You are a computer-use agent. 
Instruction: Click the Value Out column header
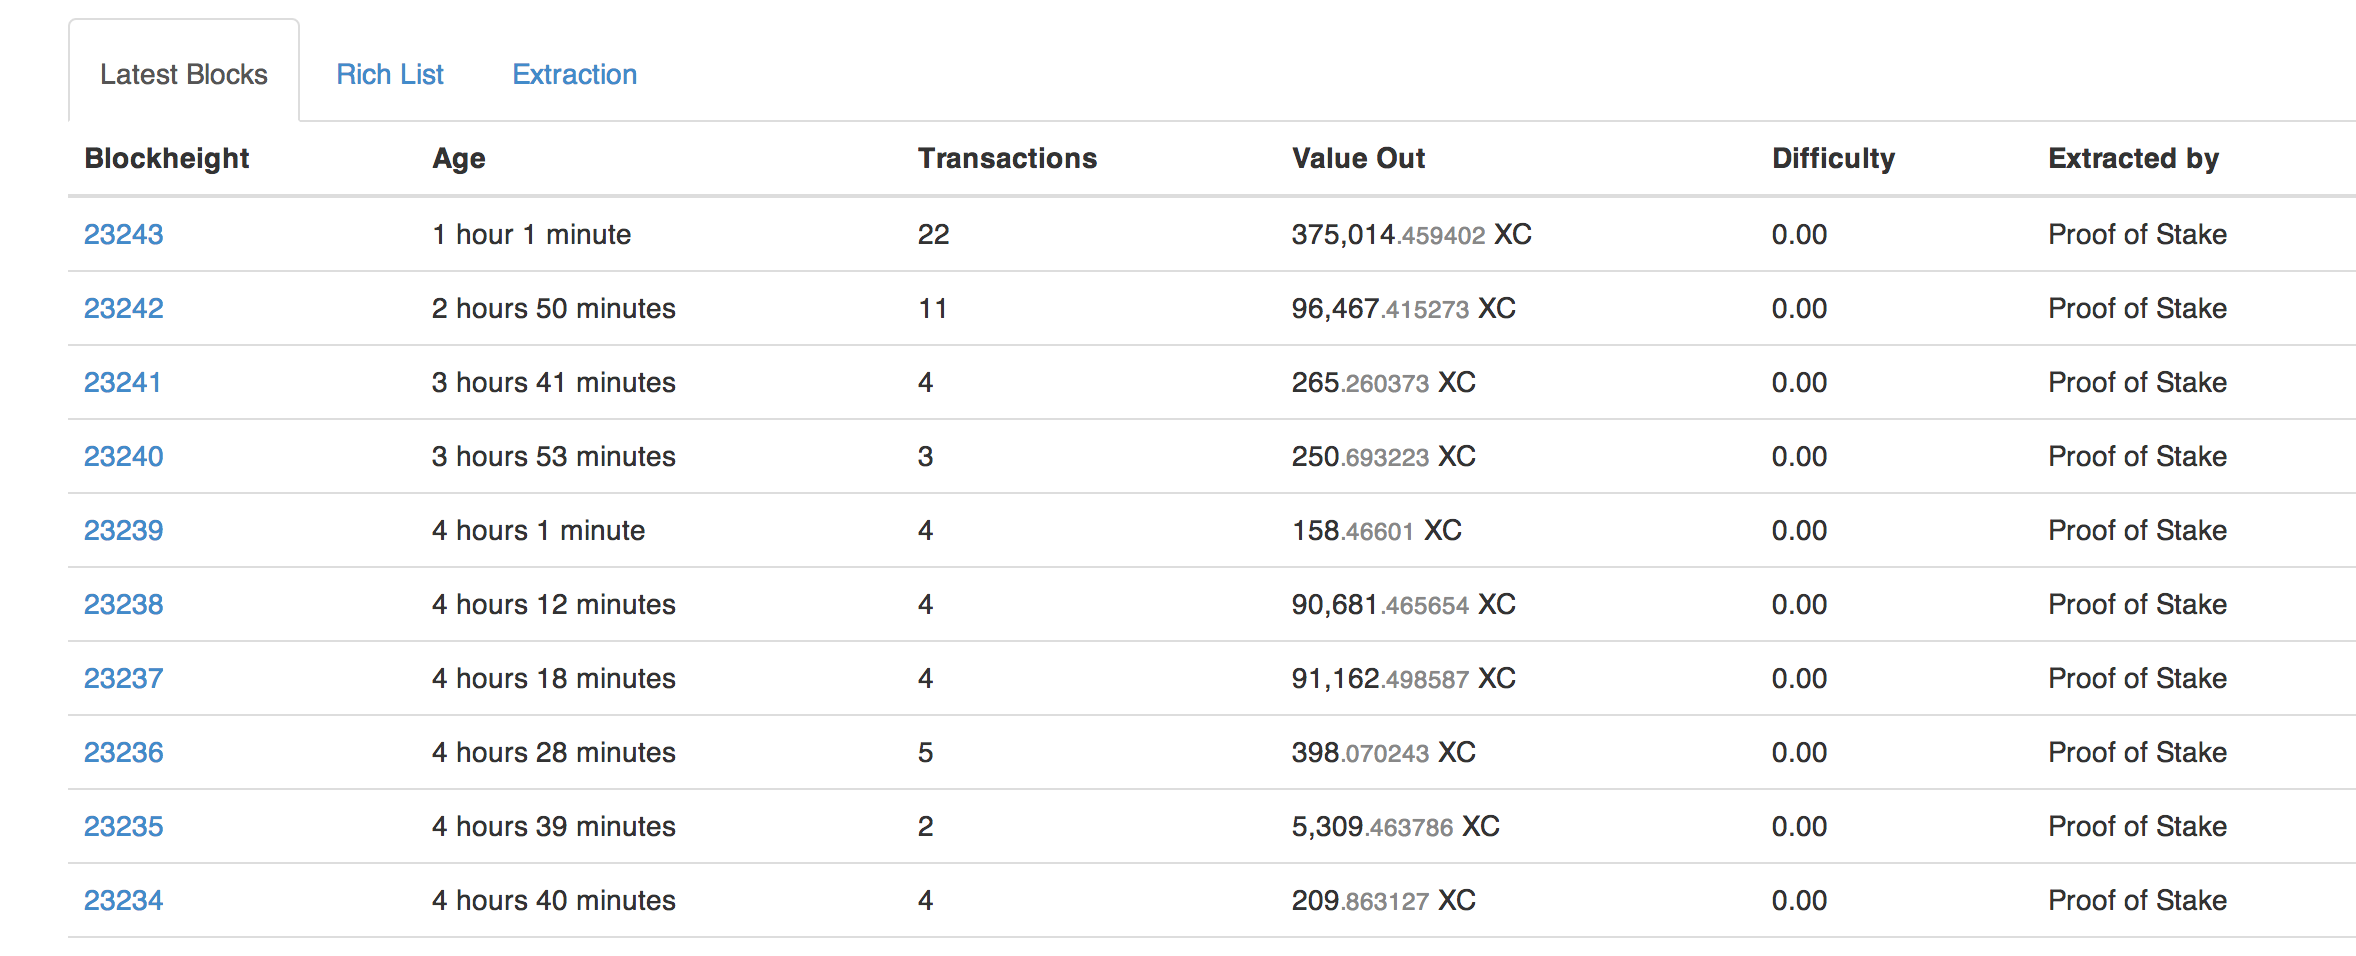(1358, 158)
